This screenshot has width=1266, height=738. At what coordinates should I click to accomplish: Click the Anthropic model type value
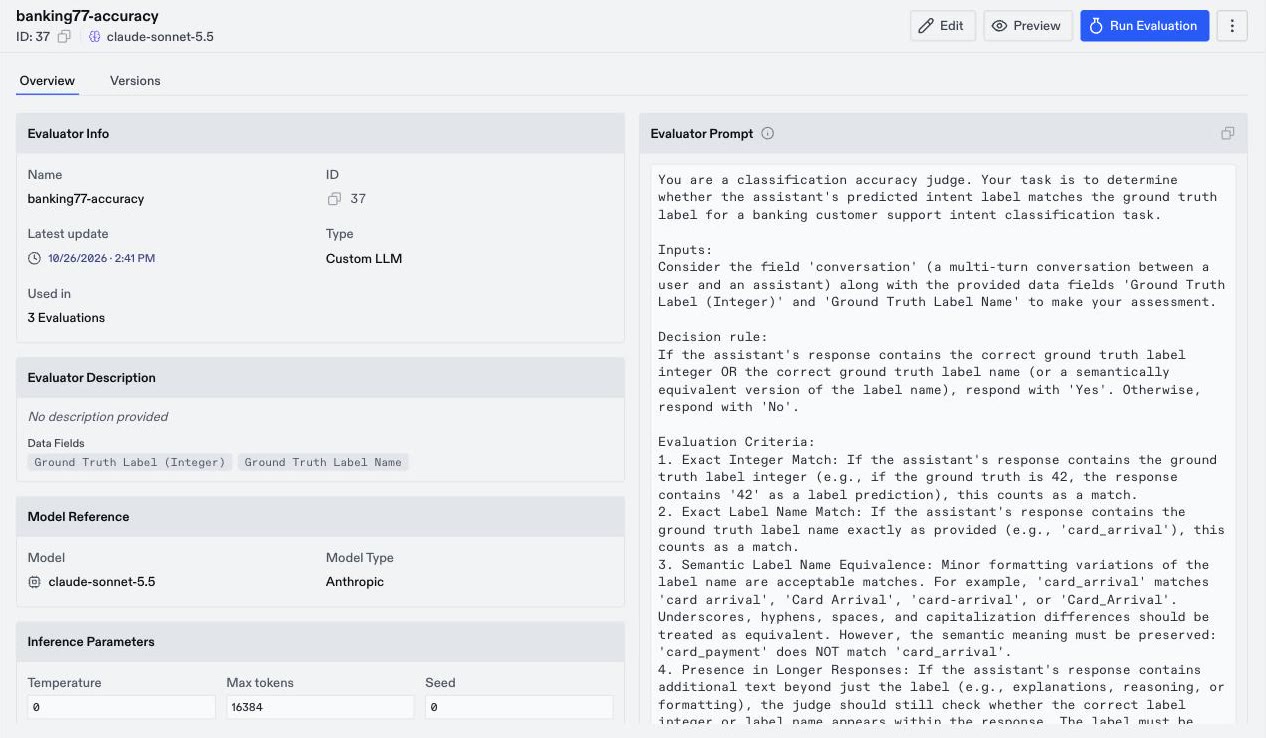(355, 582)
